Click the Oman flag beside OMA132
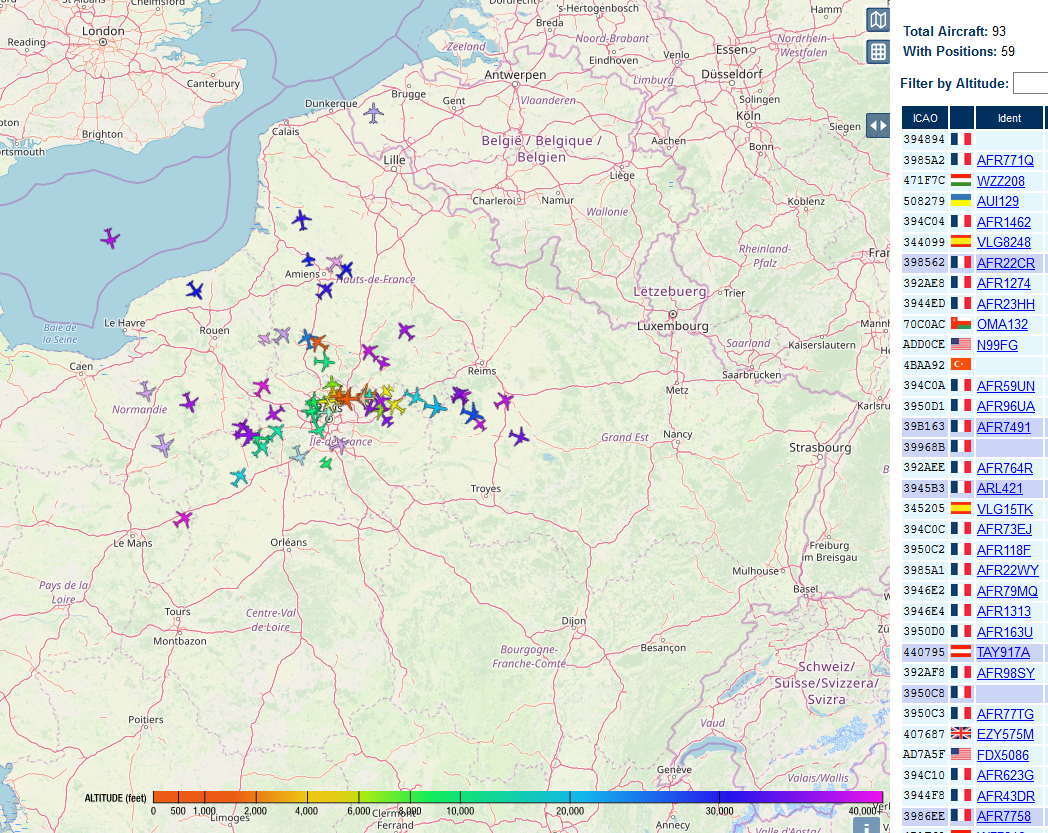 (961, 324)
